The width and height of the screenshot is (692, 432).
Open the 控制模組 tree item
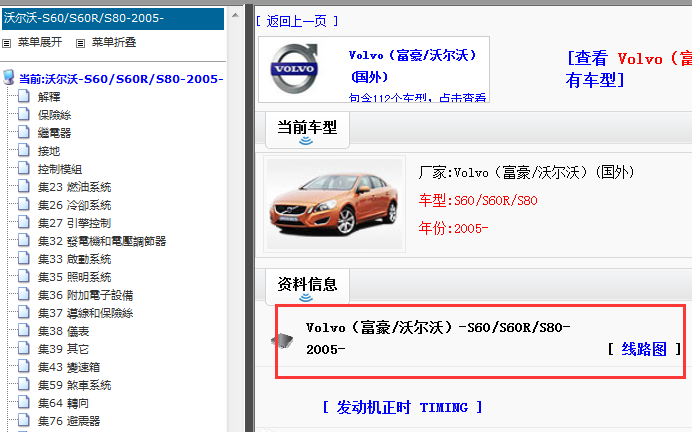60,169
